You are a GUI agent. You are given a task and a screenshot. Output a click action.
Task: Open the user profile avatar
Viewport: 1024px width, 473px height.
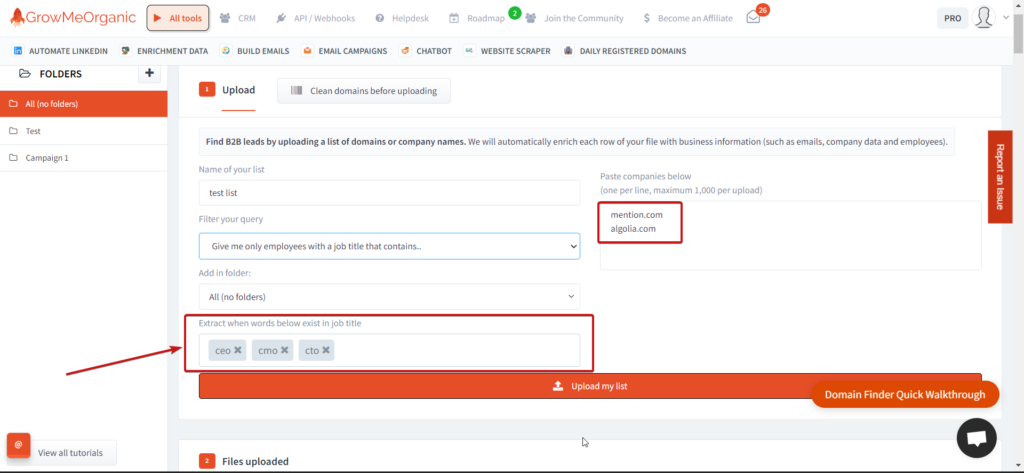tap(983, 18)
